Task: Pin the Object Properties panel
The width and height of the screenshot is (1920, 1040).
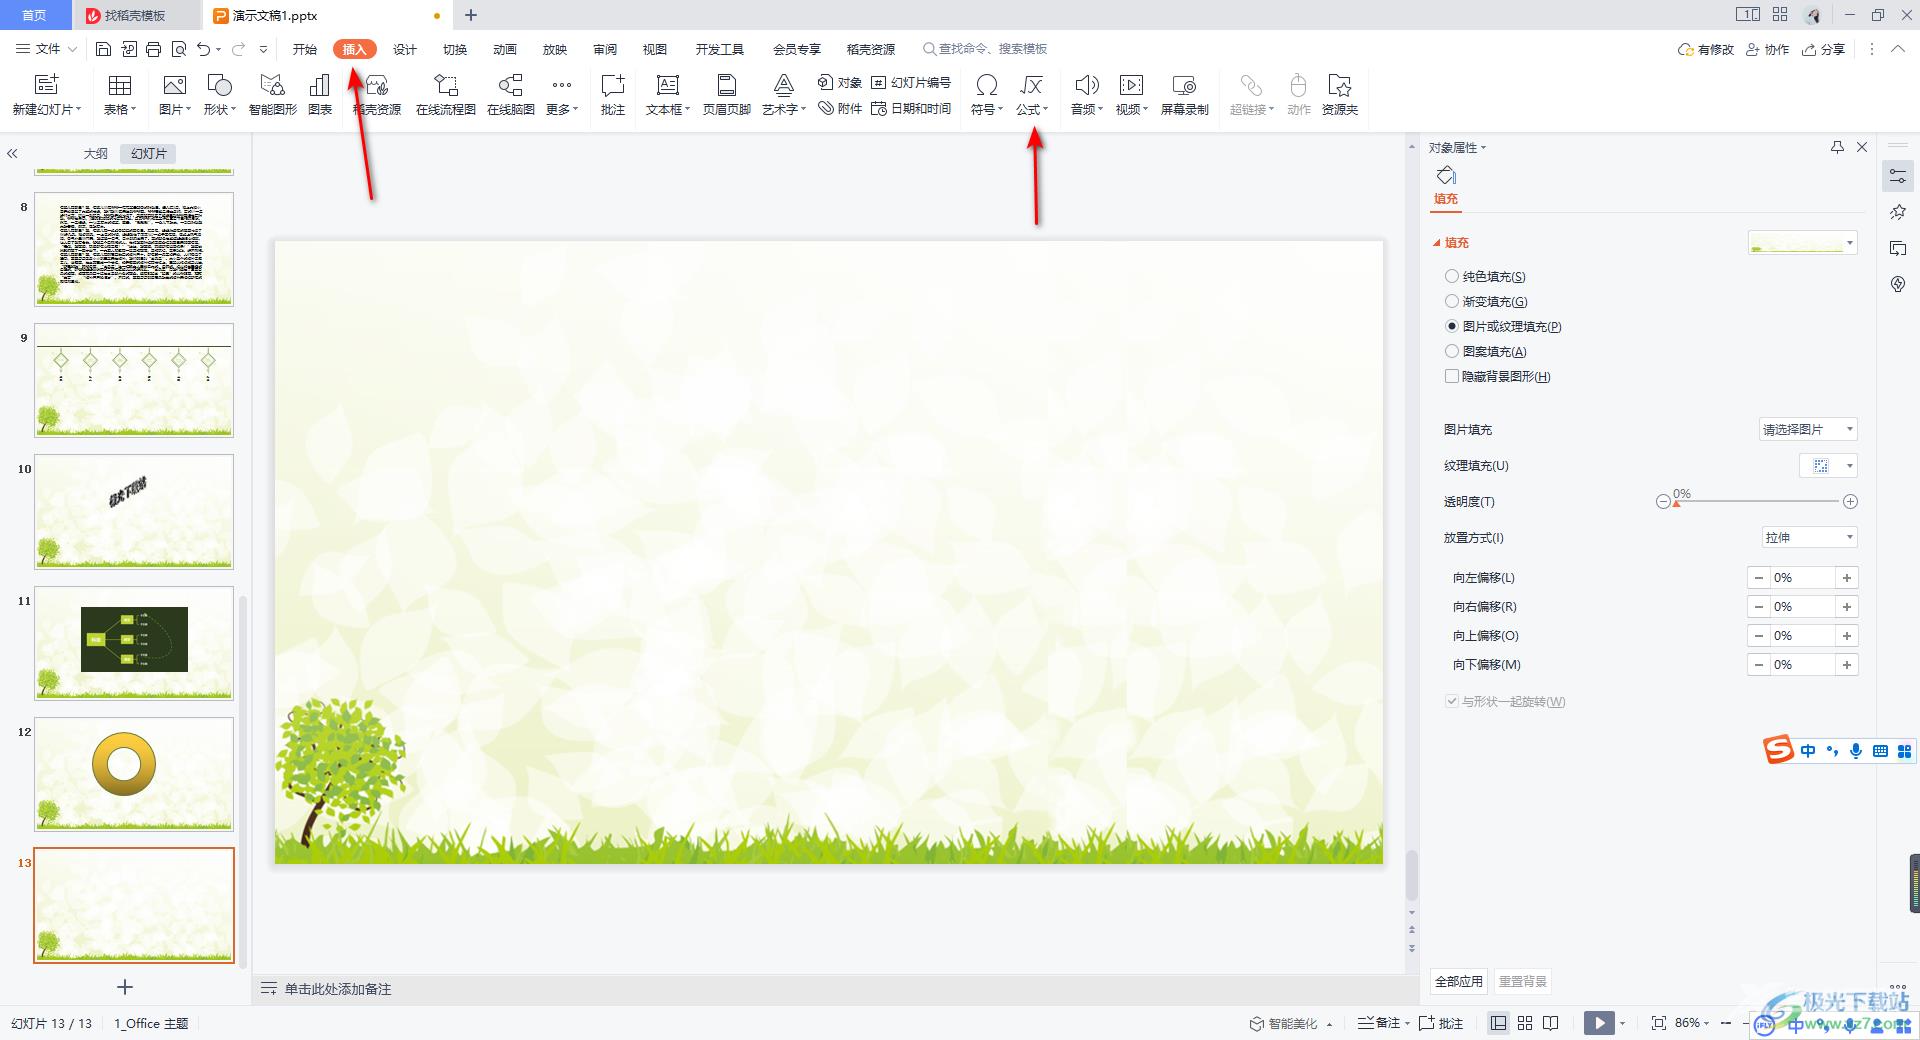Action: click(1837, 147)
